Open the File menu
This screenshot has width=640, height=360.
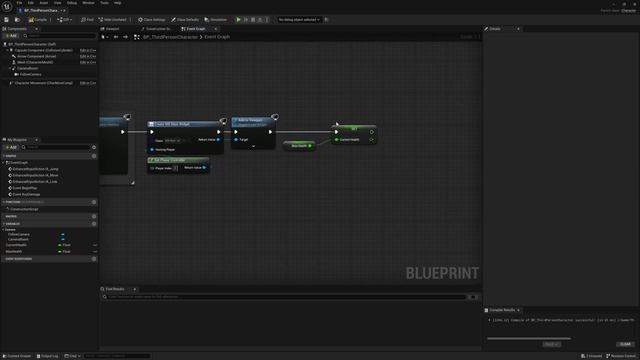(x=19, y=3)
